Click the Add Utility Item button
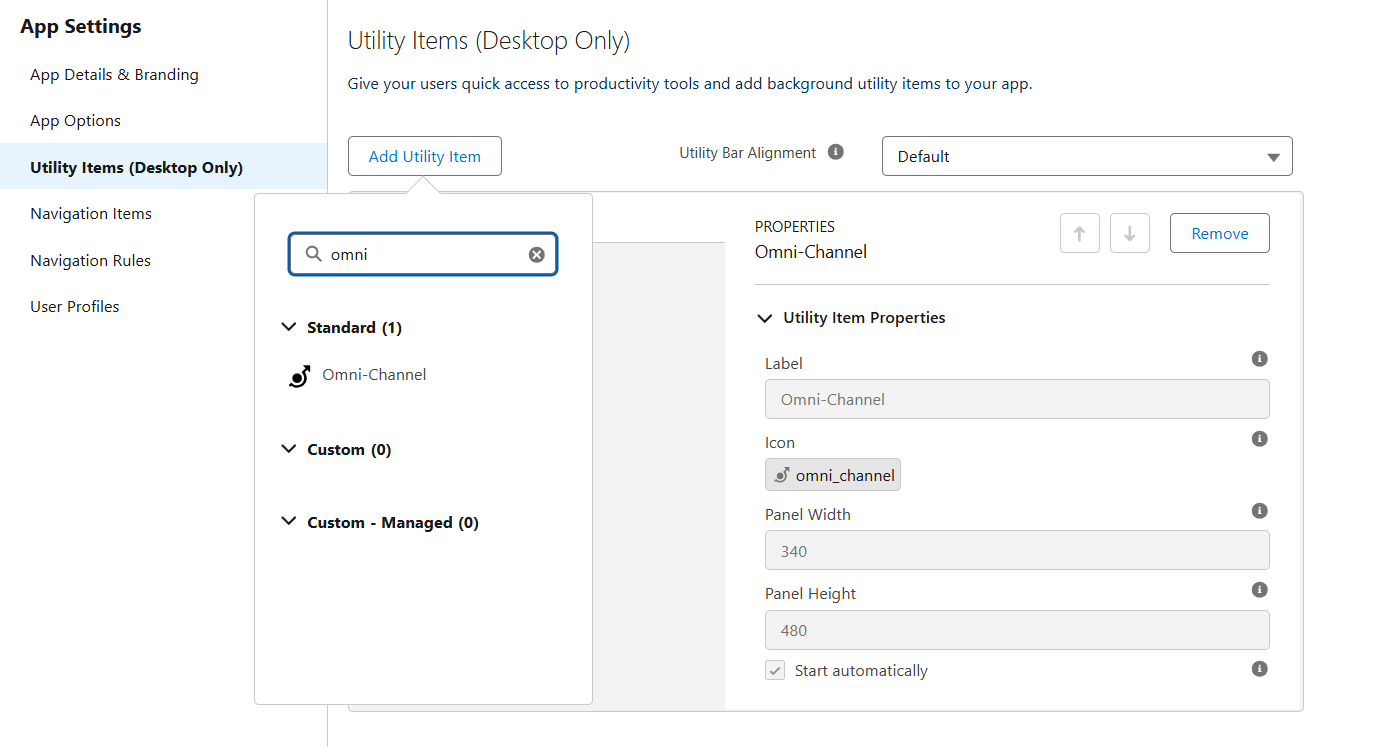 (425, 156)
